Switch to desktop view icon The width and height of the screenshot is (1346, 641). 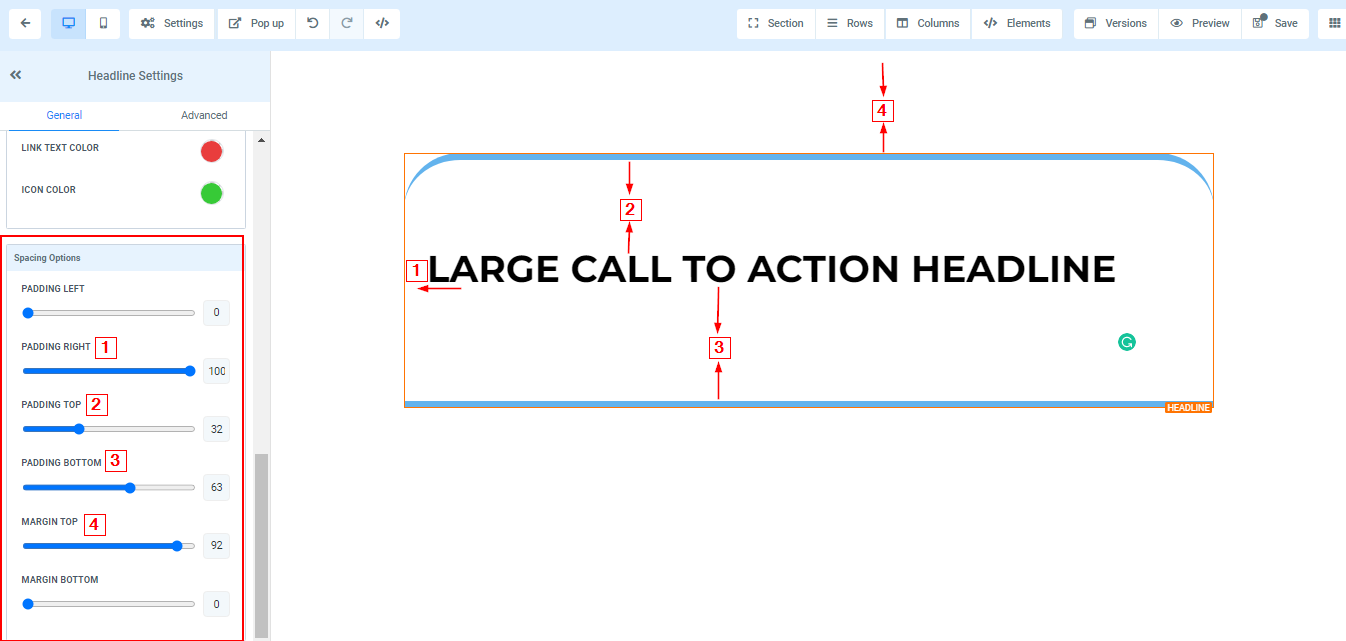pyautogui.click(x=69, y=23)
